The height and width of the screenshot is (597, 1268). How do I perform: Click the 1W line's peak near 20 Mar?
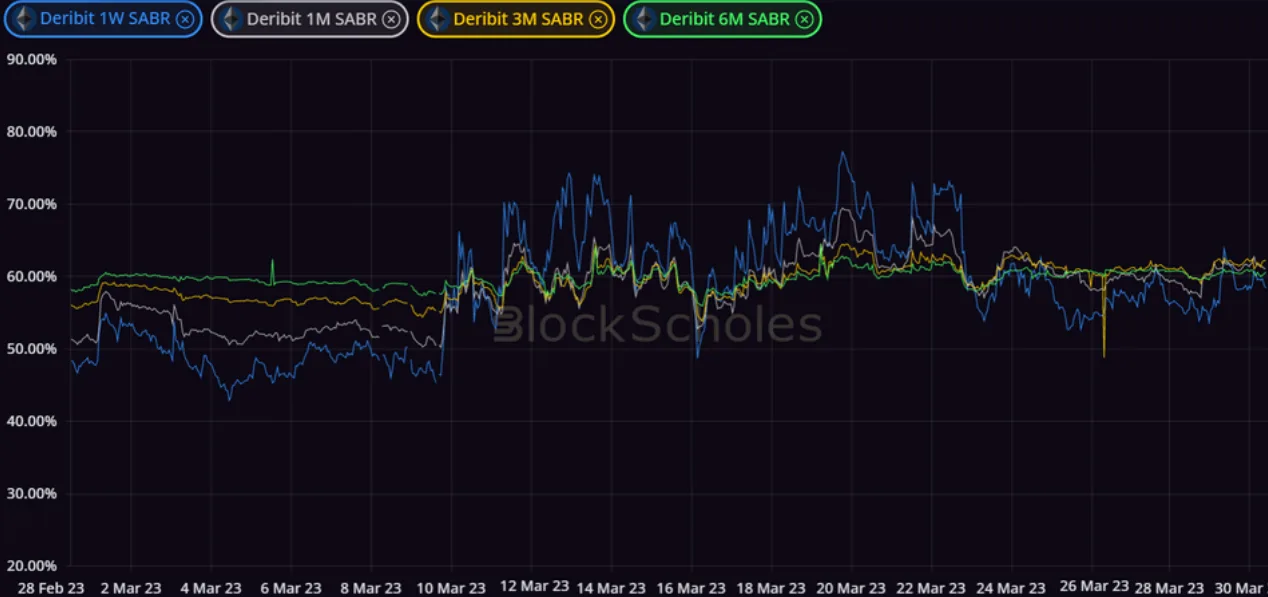click(x=842, y=153)
